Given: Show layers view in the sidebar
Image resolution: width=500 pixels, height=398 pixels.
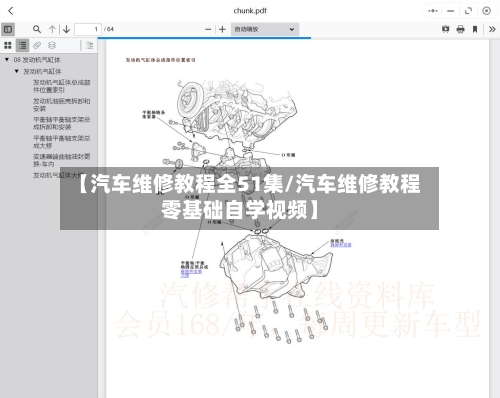Looking at the screenshot, I should [52, 45].
